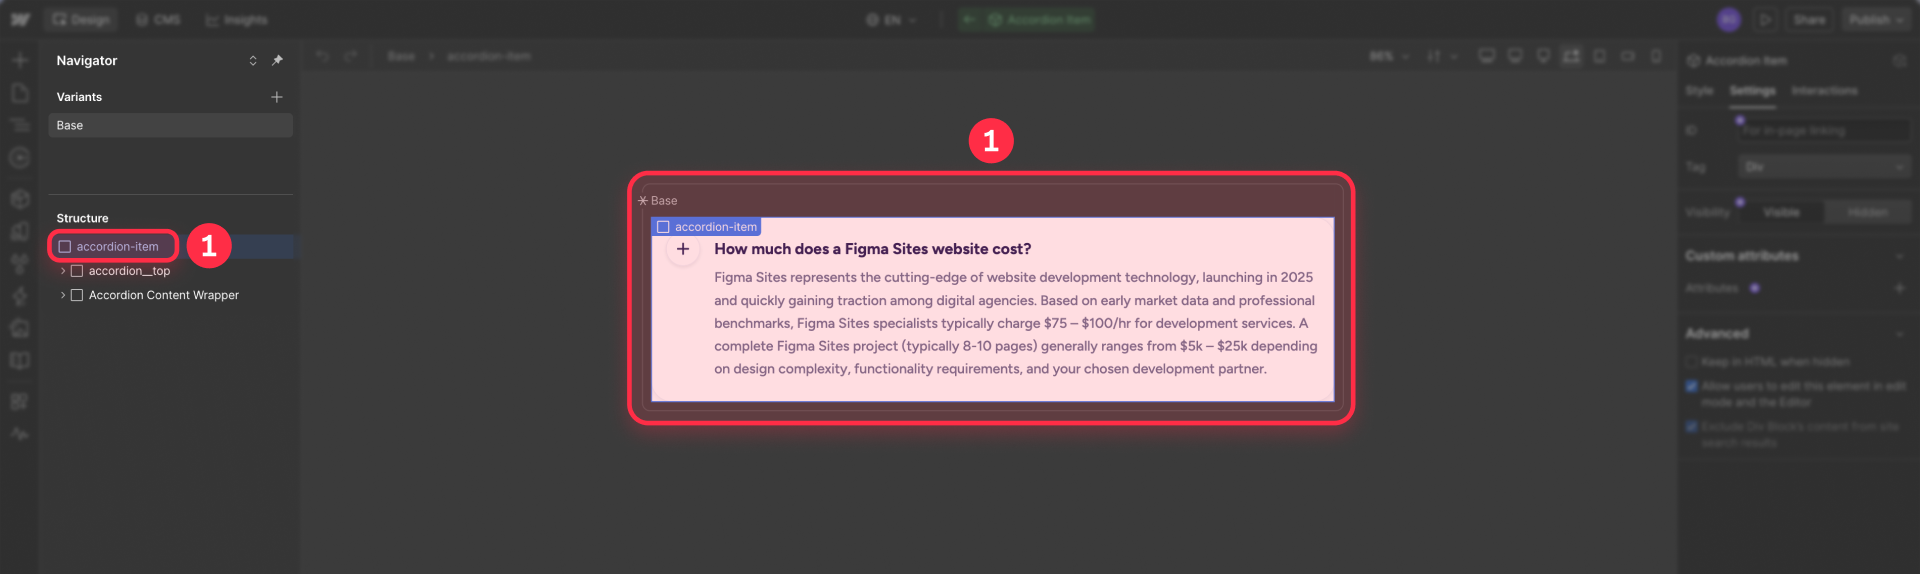Set visibility to Visible
1920x574 pixels.
(1781, 212)
